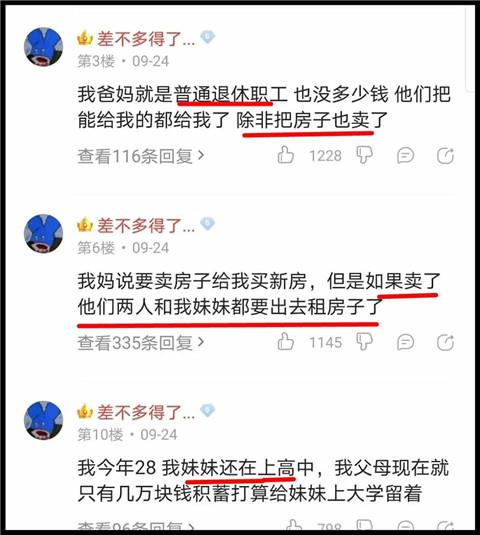
Task: Expand 查看335条回复 replies
Action: click(141, 343)
